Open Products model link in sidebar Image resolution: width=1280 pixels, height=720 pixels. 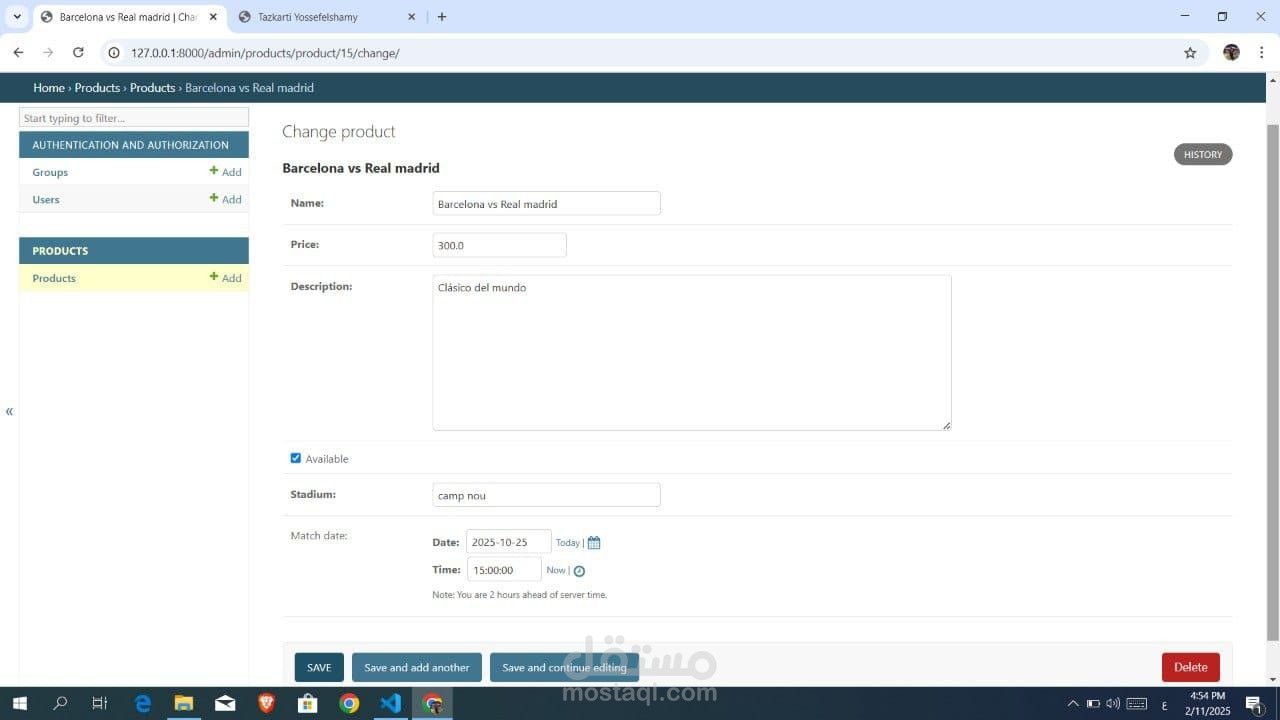click(54, 278)
